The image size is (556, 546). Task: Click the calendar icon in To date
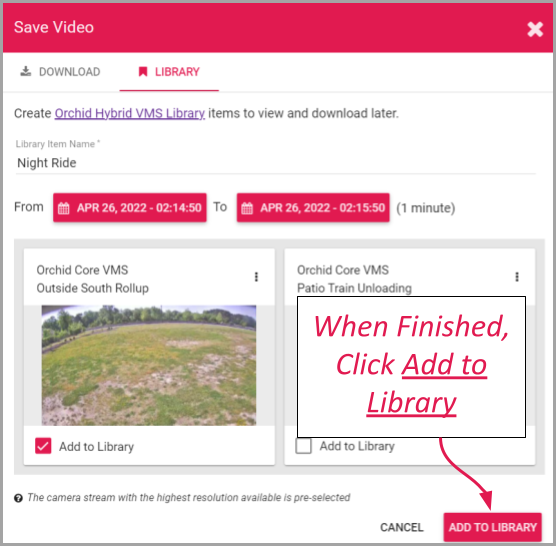pyautogui.click(x=247, y=208)
